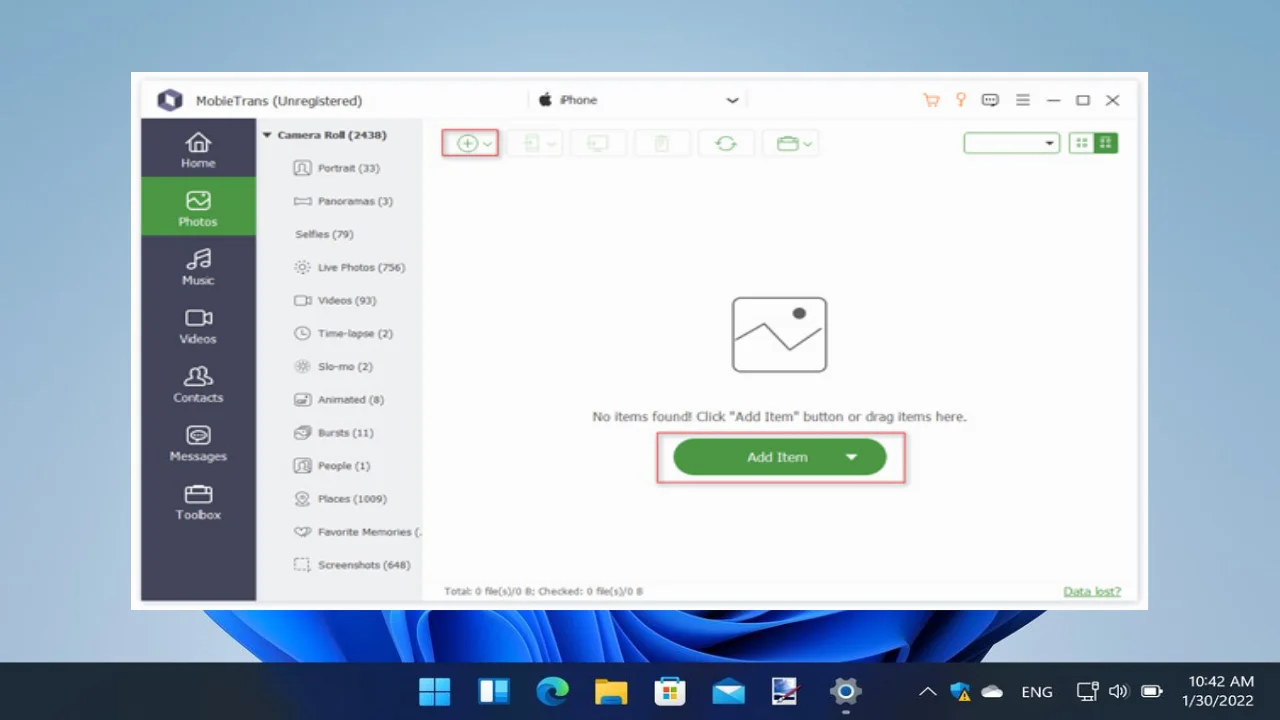Show hidden tray icons chevron
This screenshot has height=720, width=1280.
coord(928,691)
